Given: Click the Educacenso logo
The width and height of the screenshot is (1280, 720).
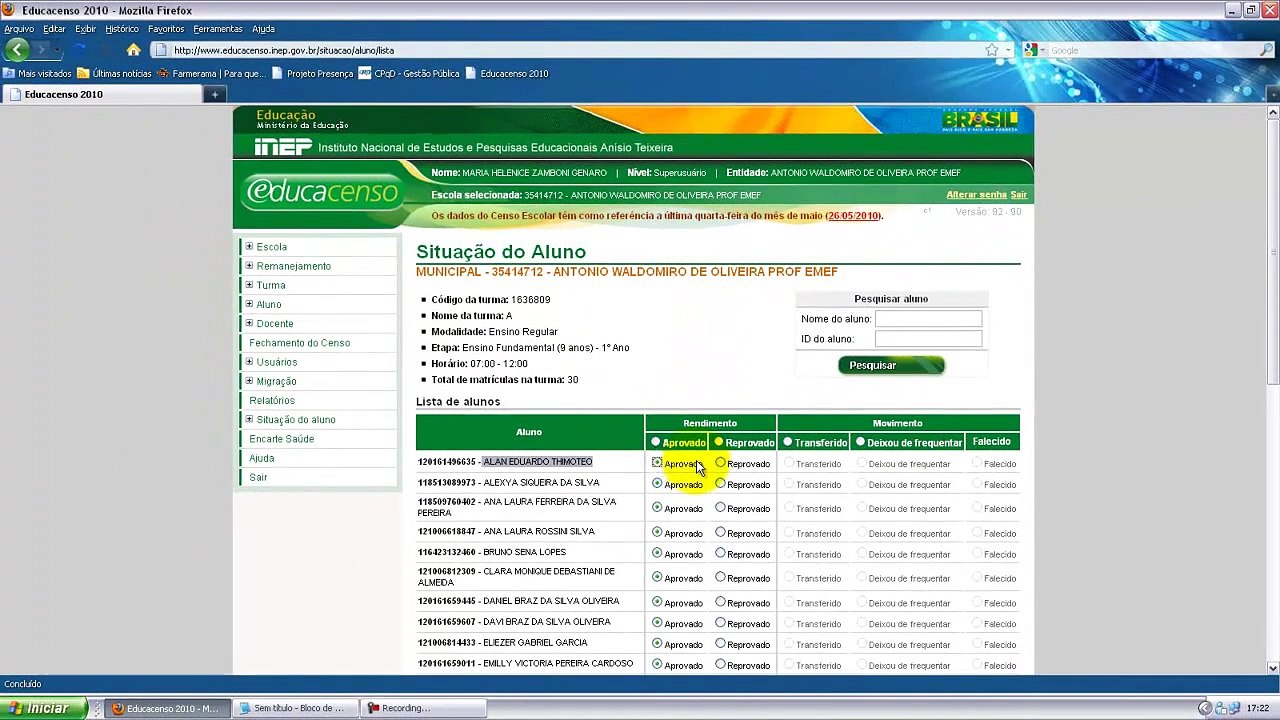Looking at the screenshot, I should coord(323,190).
